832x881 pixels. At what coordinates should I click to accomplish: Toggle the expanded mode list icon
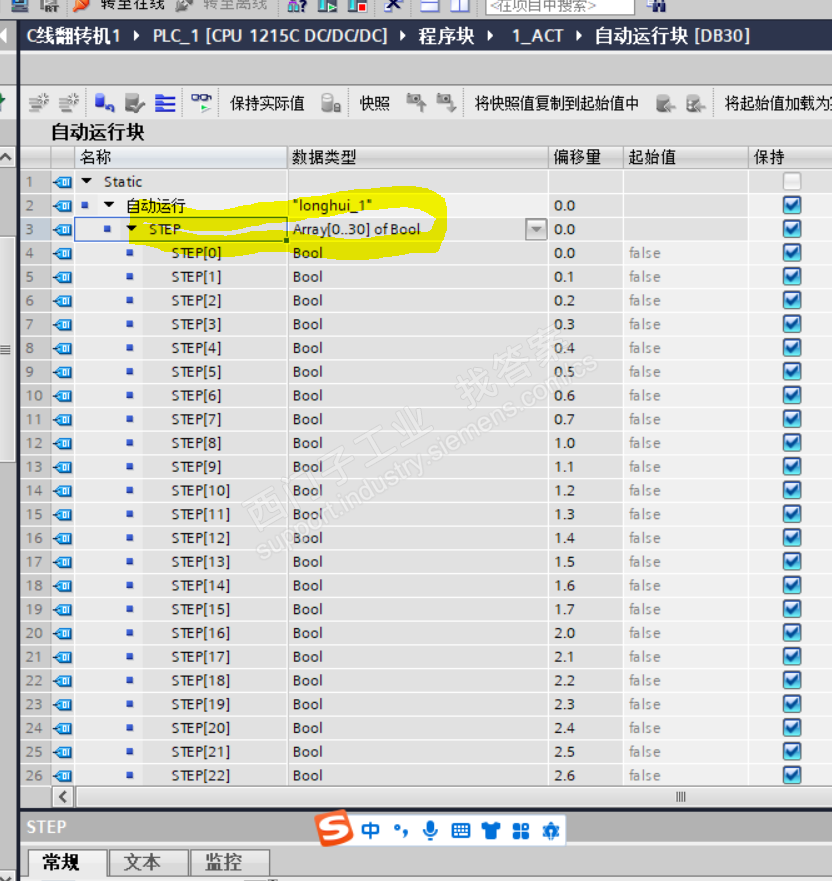pos(165,103)
